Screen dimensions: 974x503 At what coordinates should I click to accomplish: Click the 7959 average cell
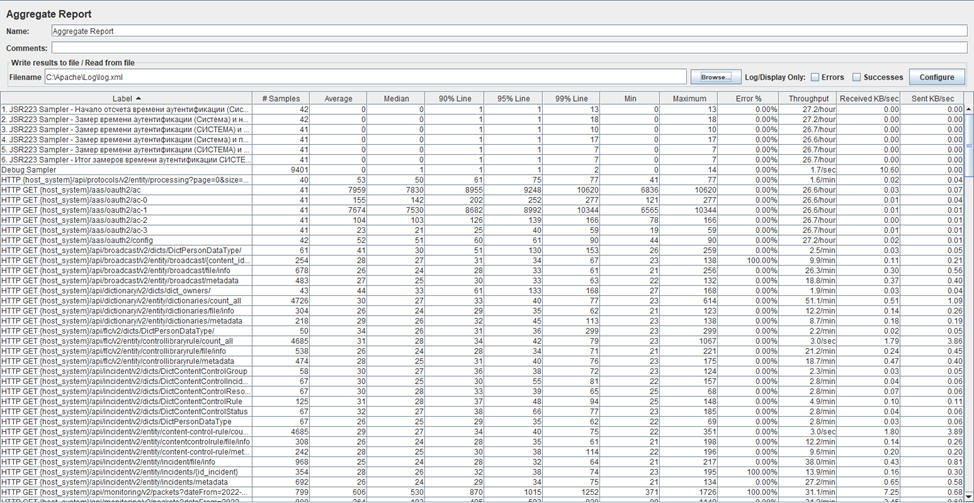click(x=338, y=189)
